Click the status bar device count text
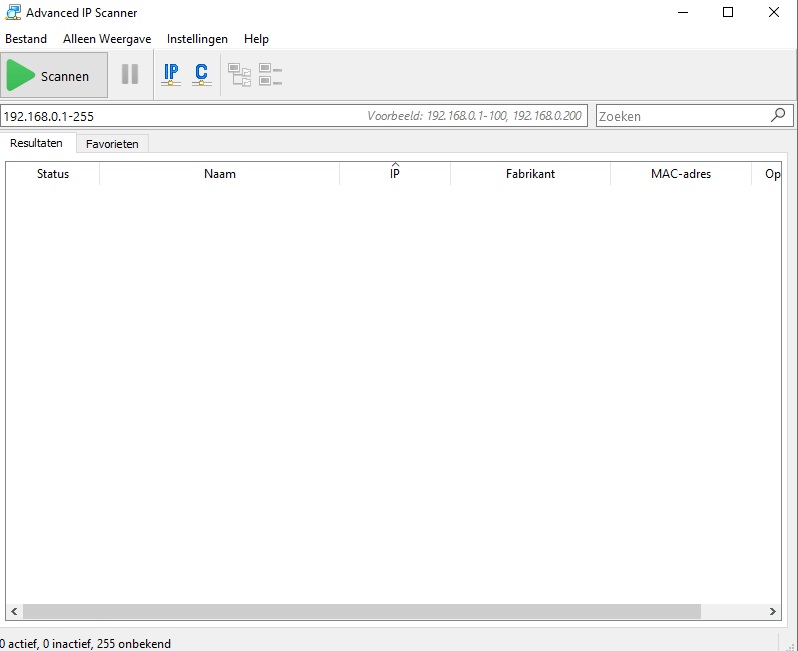Viewport: 798px width, 651px height. pos(86,644)
